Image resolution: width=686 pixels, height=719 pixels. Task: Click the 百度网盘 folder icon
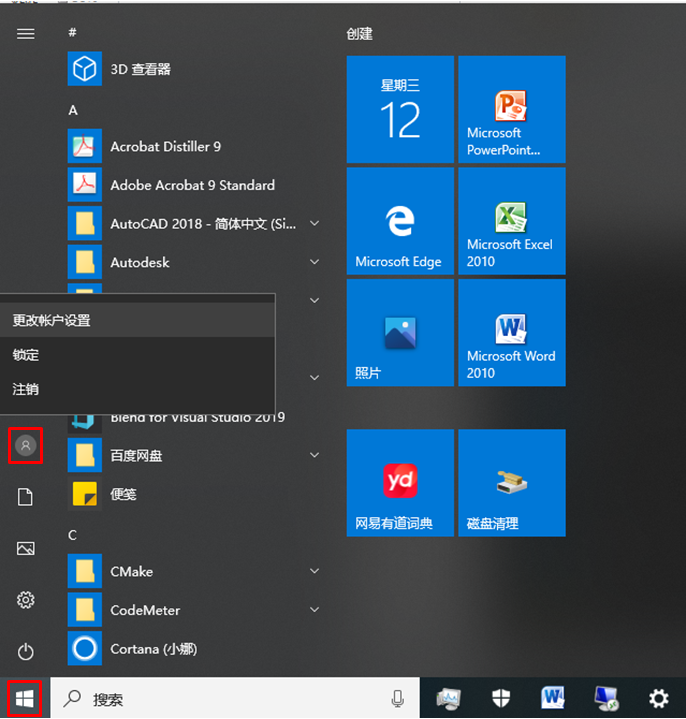tap(85, 455)
